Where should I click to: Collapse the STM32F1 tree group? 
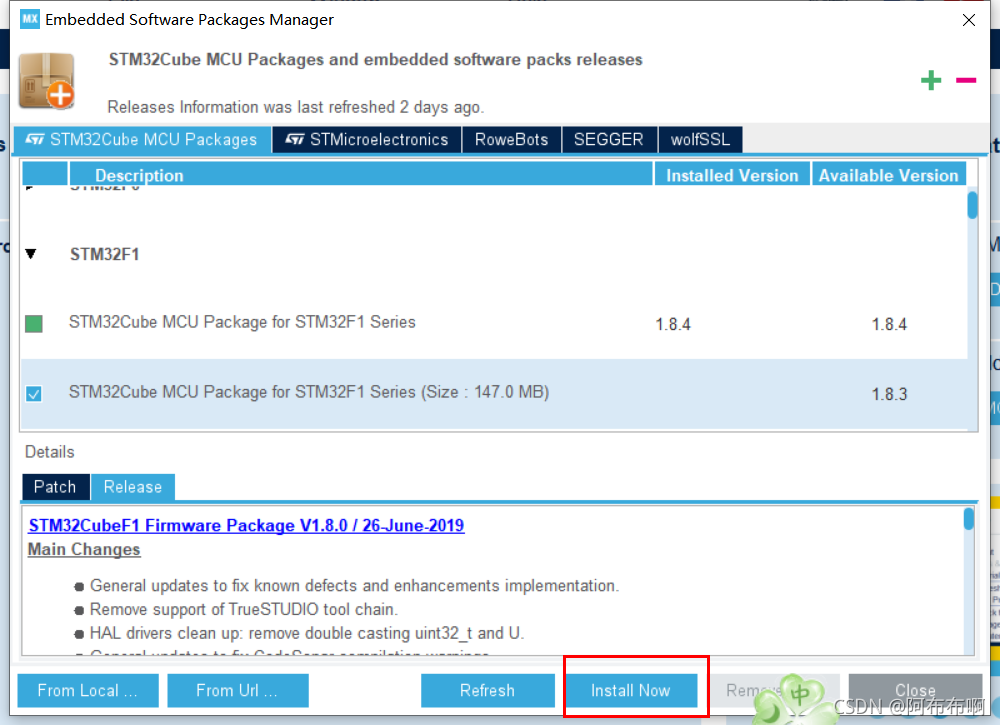coord(31,254)
